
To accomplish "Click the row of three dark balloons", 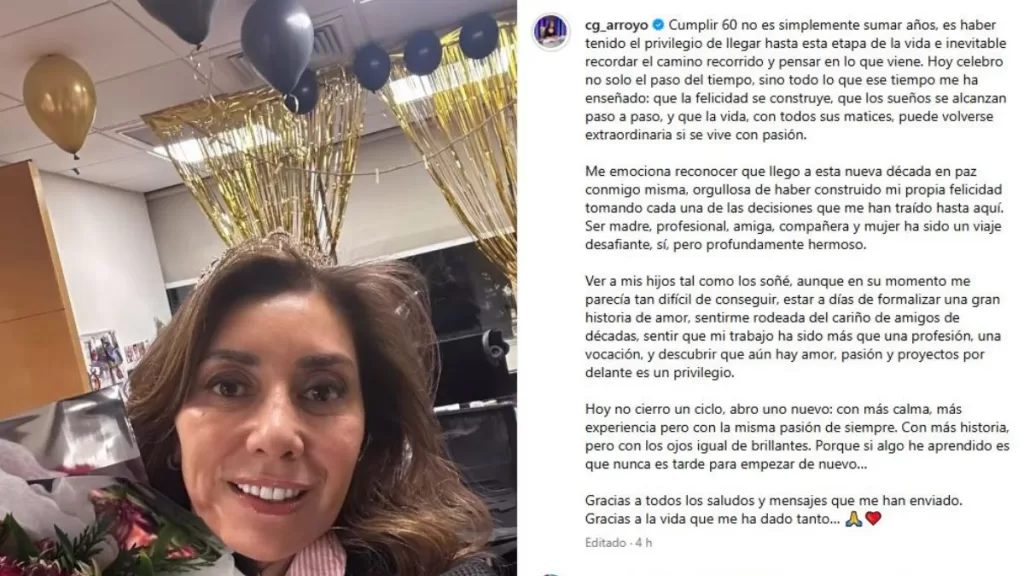I will [425, 51].
